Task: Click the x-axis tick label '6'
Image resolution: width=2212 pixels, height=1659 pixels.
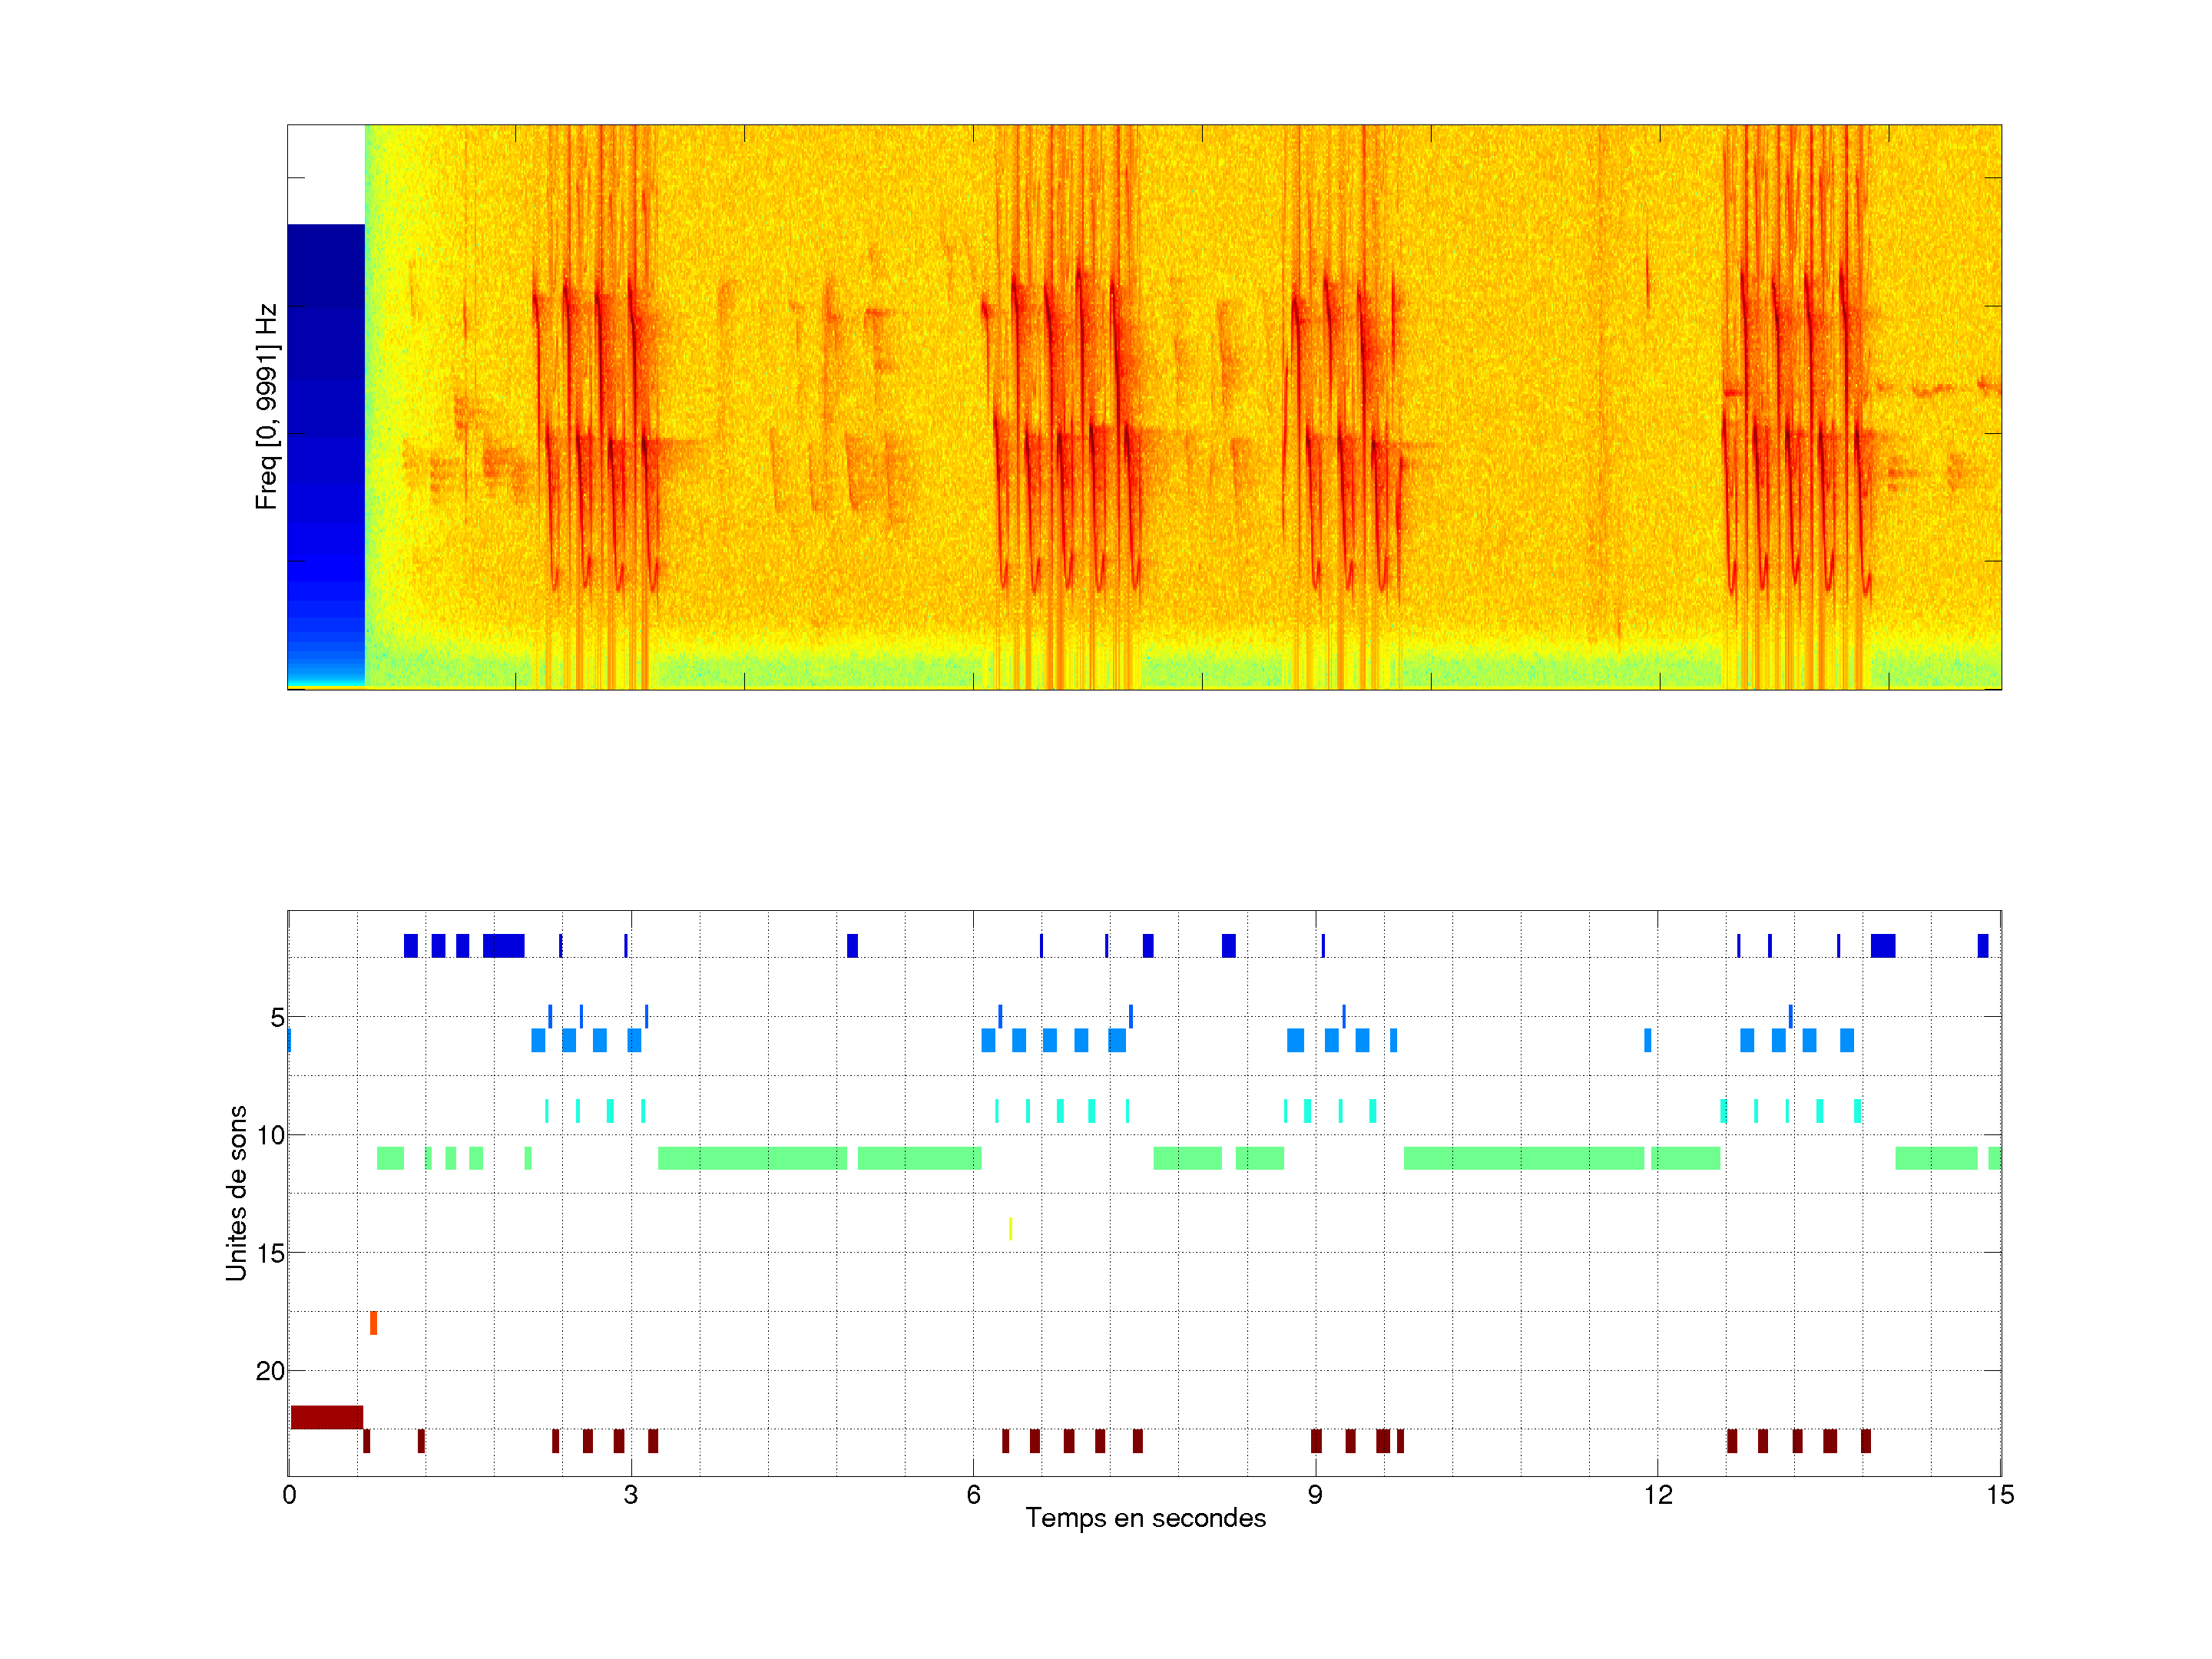Action: (x=973, y=1495)
